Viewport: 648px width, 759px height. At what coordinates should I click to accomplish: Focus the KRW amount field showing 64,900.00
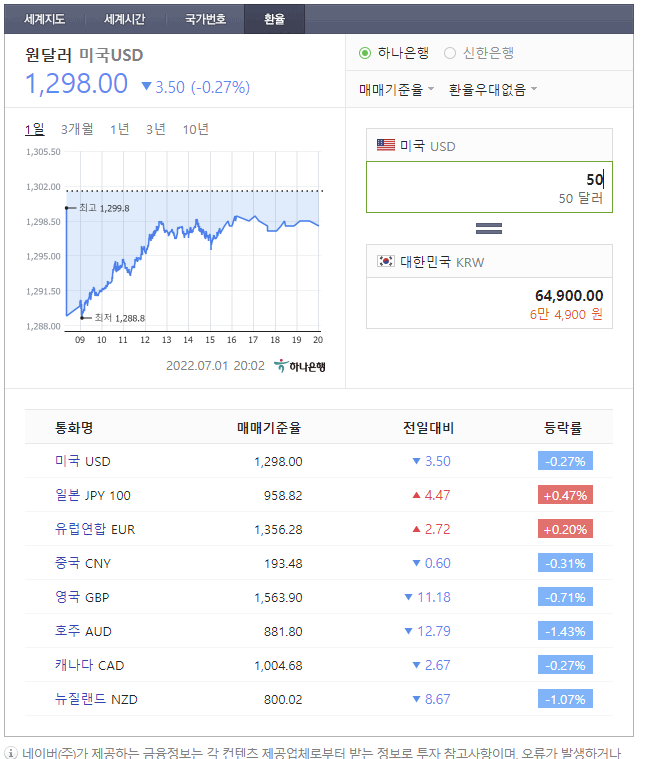489,303
